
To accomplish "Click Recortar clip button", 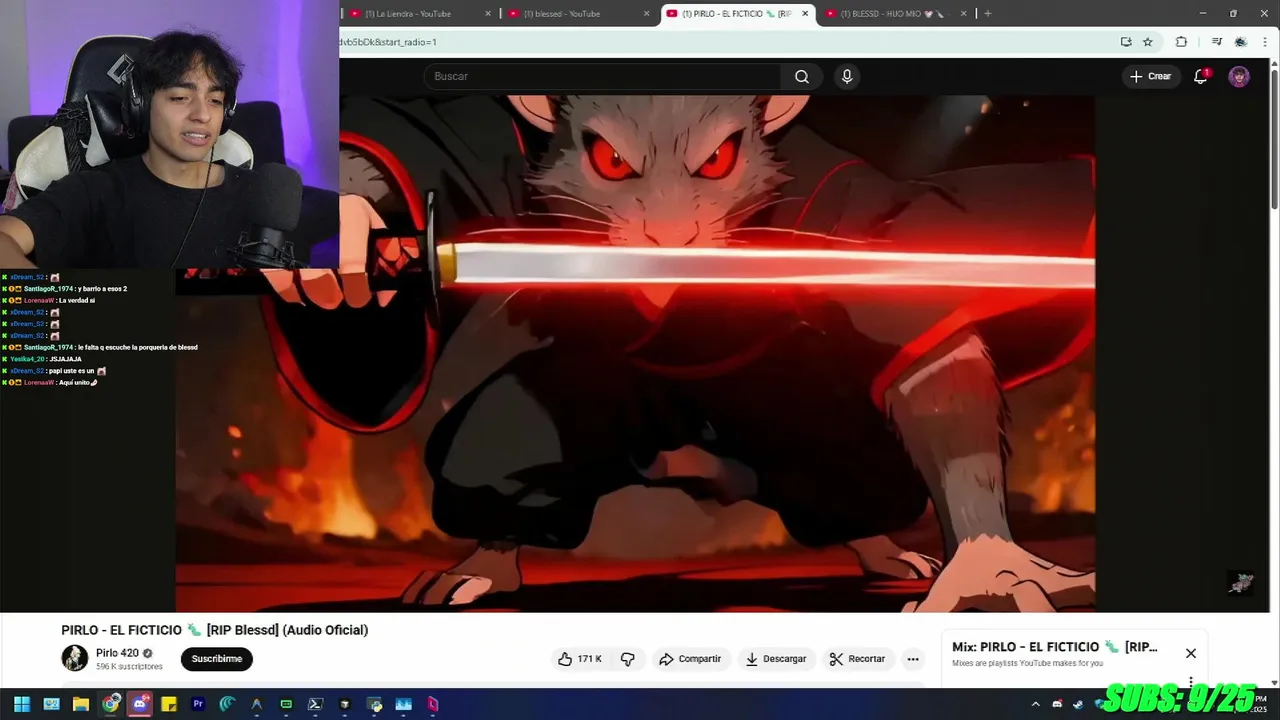I will coord(858,659).
